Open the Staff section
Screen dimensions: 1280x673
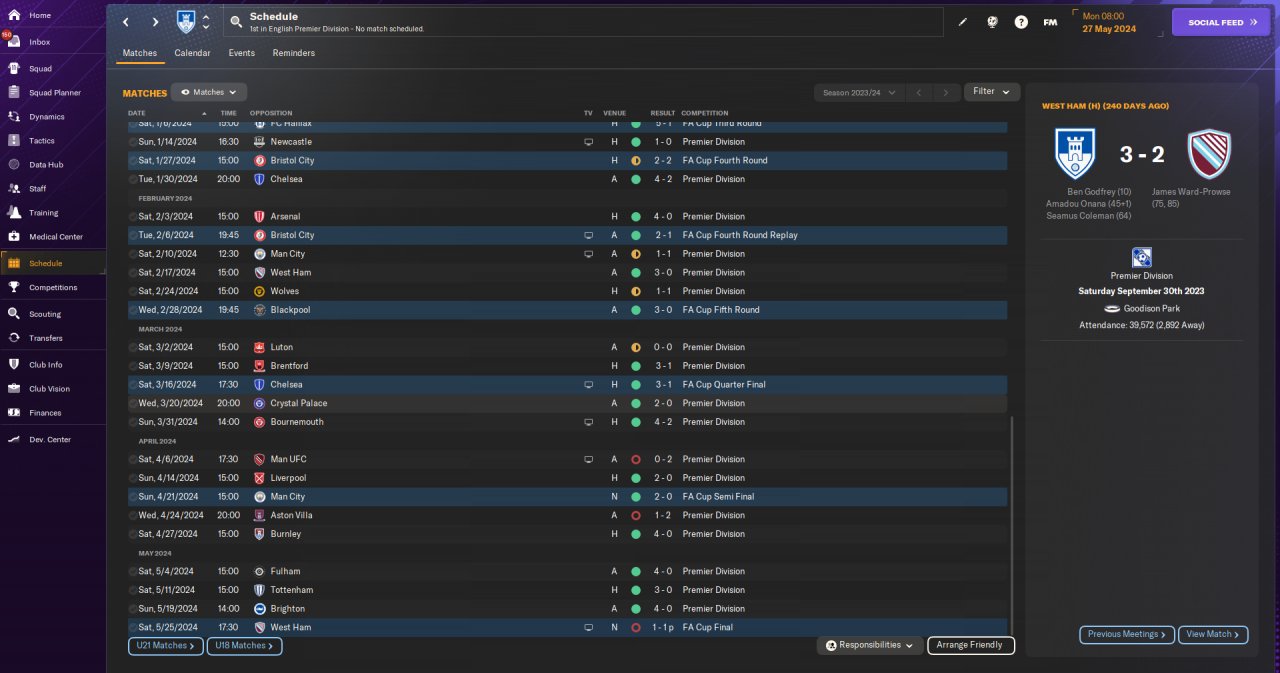(x=38, y=189)
